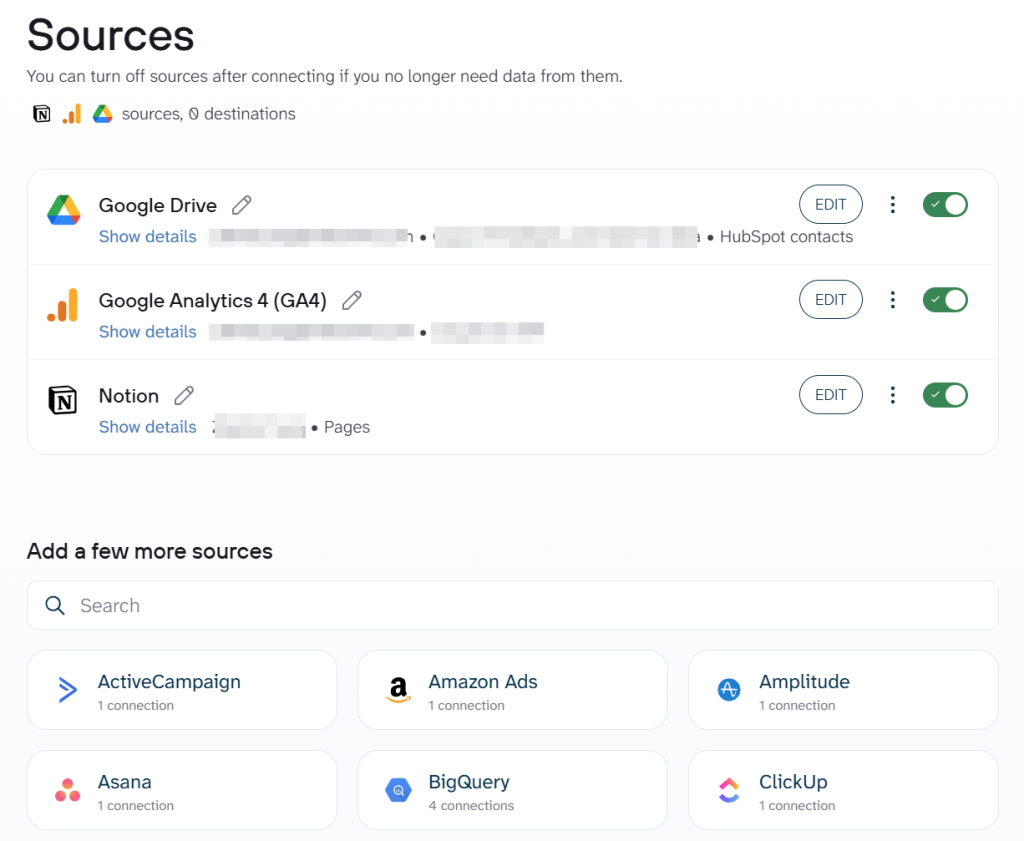This screenshot has width=1024, height=841.
Task: Click the Asana icon
Action: [67, 790]
